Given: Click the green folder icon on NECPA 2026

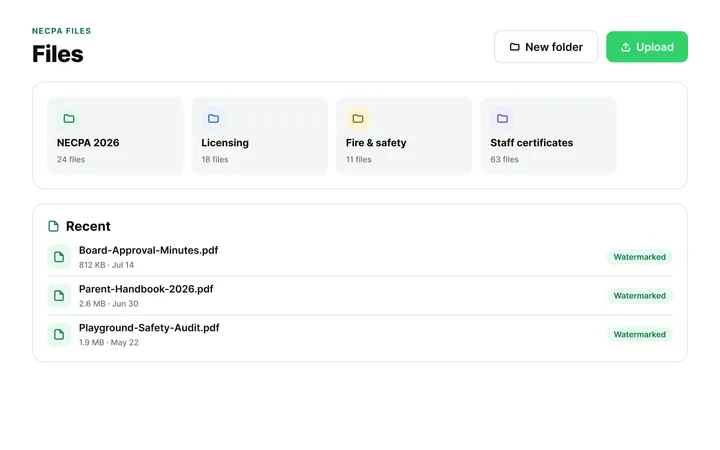Looking at the screenshot, I should pyautogui.click(x=69, y=118).
